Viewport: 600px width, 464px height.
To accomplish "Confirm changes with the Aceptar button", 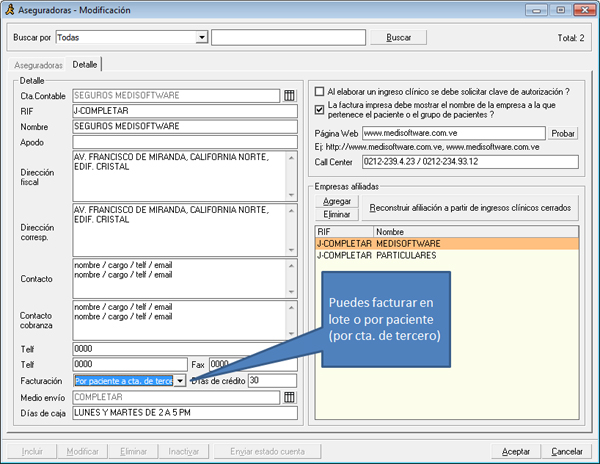I will tap(517, 451).
